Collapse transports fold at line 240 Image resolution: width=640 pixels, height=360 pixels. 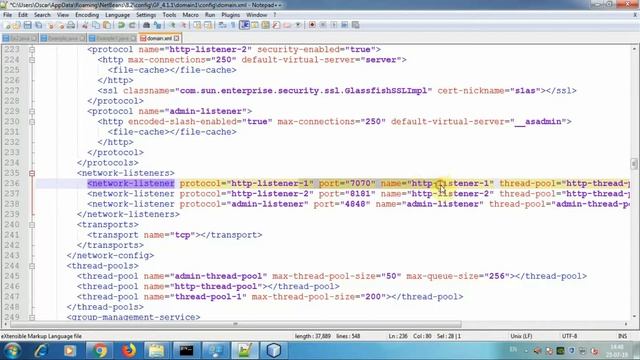(x=32, y=225)
